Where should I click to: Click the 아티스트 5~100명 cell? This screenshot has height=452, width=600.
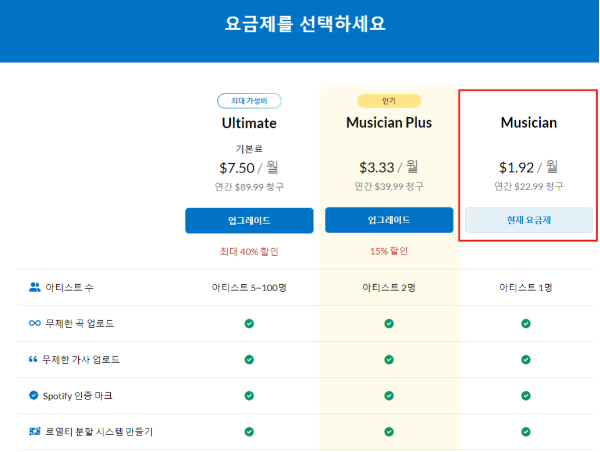pos(249,287)
